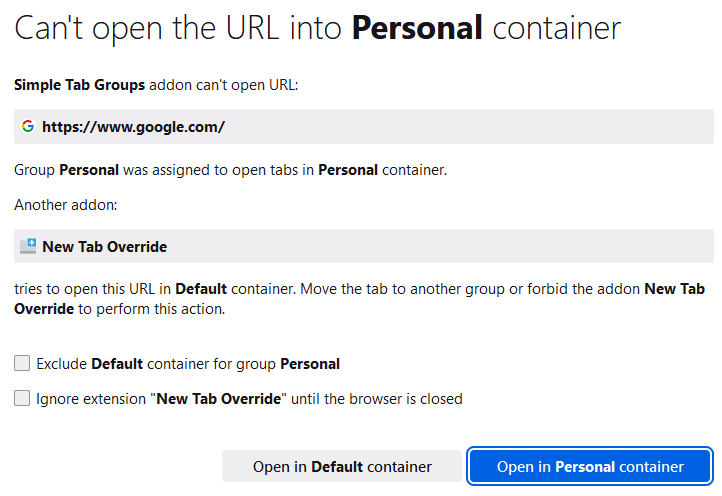Click the "Group Personal was assigned" sentence
The height and width of the screenshot is (496, 722).
[x=230, y=170]
